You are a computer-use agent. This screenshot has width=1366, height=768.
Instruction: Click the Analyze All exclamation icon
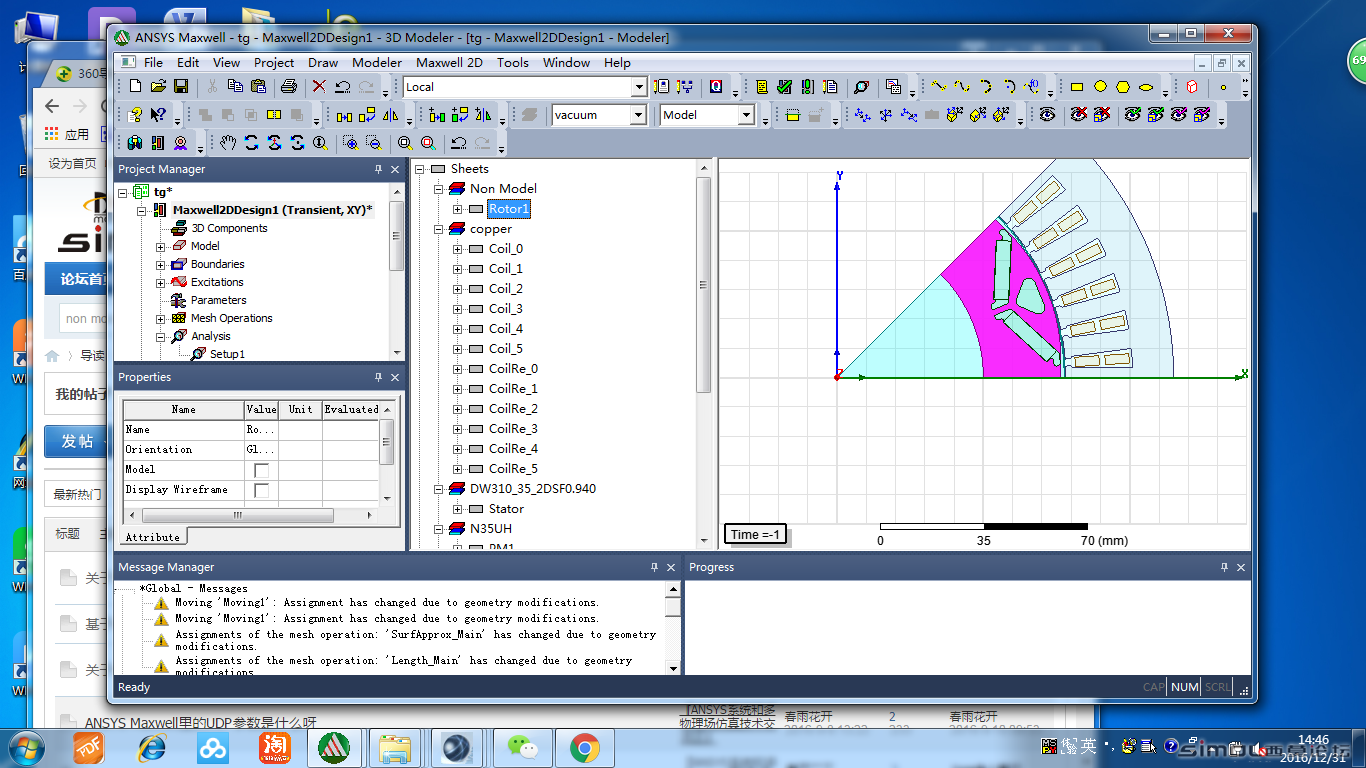click(807, 87)
